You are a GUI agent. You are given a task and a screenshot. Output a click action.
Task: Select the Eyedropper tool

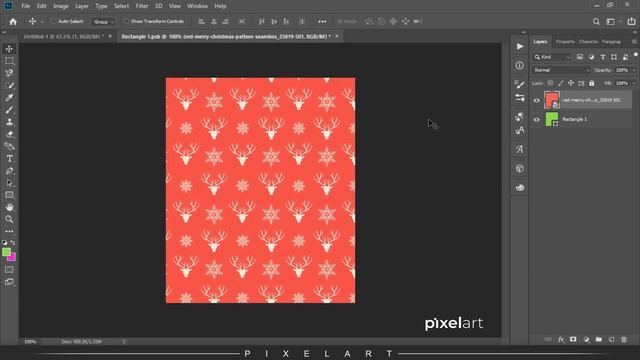(9, 98)
